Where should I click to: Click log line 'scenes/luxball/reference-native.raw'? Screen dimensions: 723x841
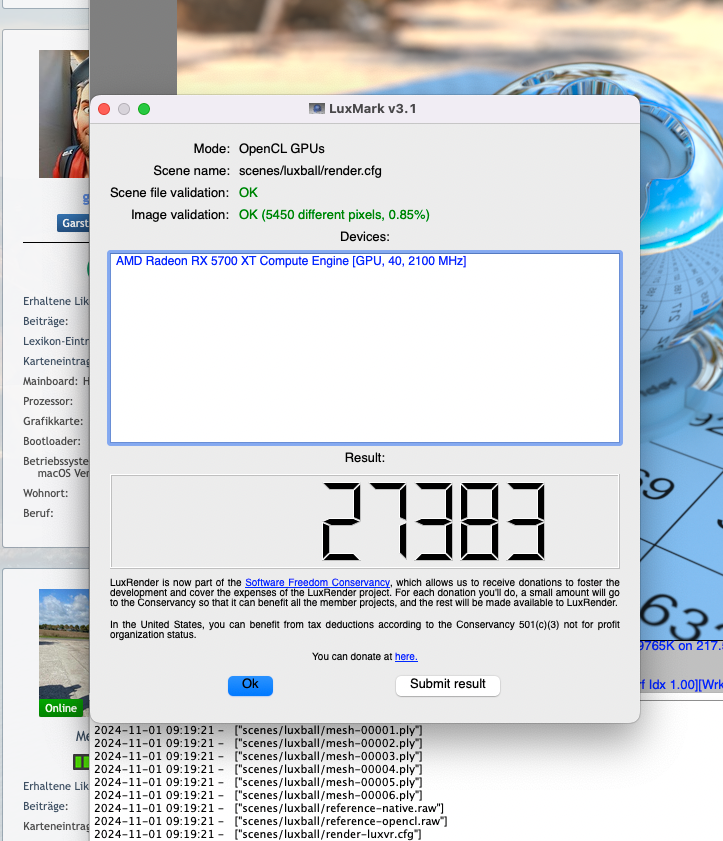pyautogui.click(x=269, y=808)
